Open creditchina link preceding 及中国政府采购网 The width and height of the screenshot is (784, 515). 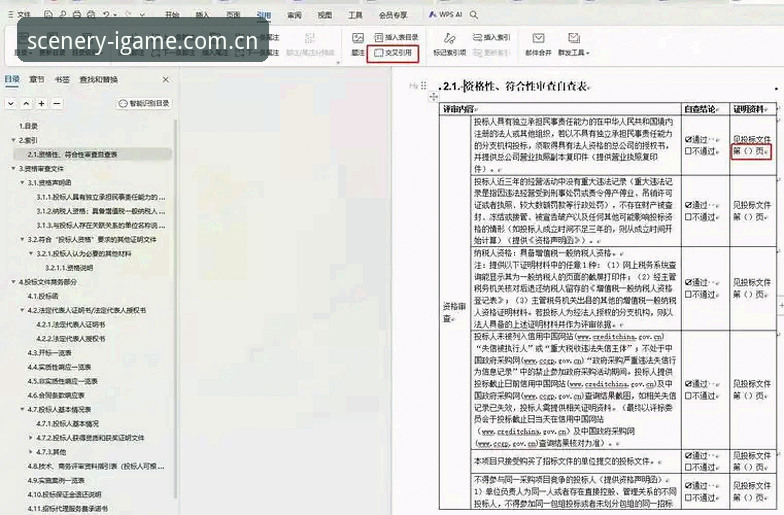(x=522, y=431)
